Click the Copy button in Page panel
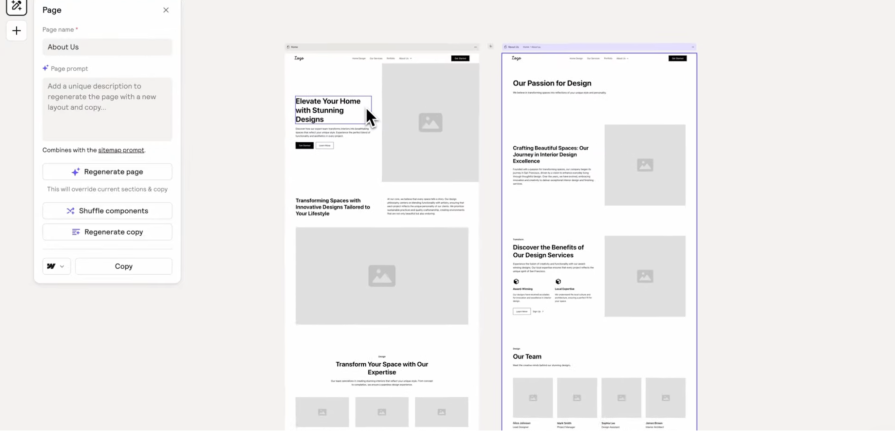The height and width of the screenshot is (431, 895). pyautogui.click(x=123, y=266)
